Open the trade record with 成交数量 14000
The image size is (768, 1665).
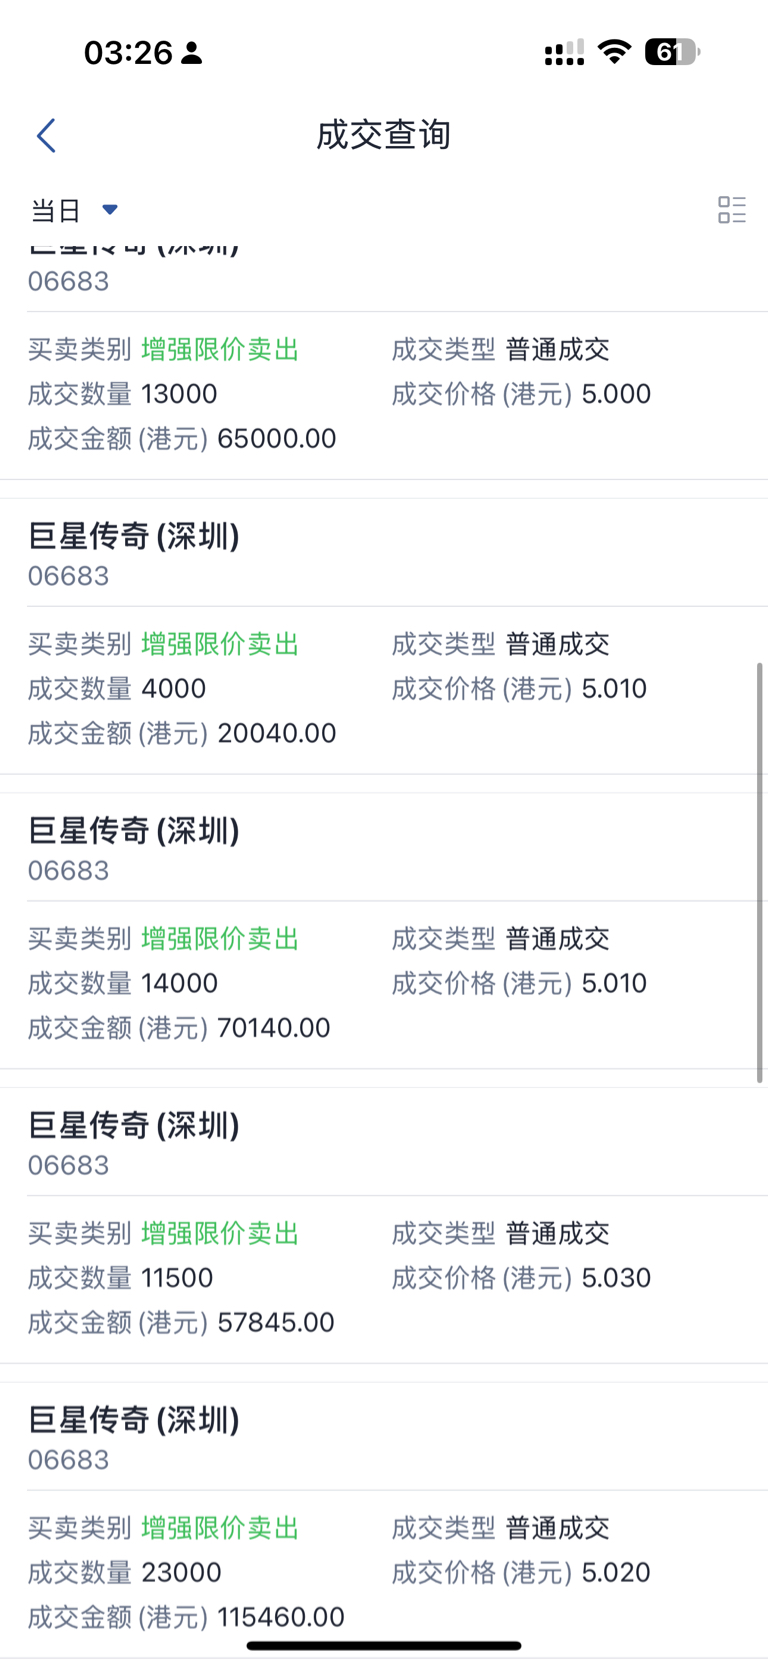(384, 931)
